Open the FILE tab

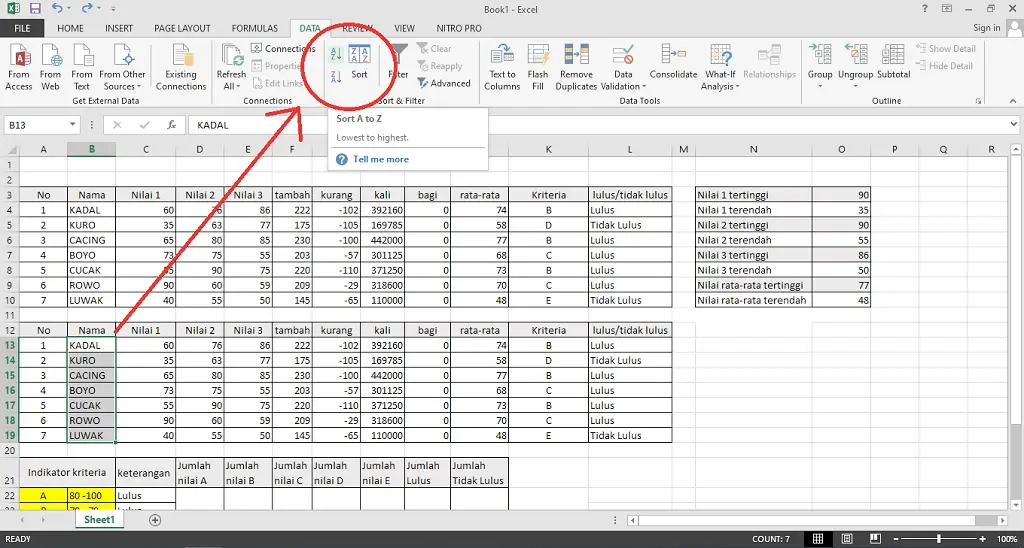(x=22, y=28)
